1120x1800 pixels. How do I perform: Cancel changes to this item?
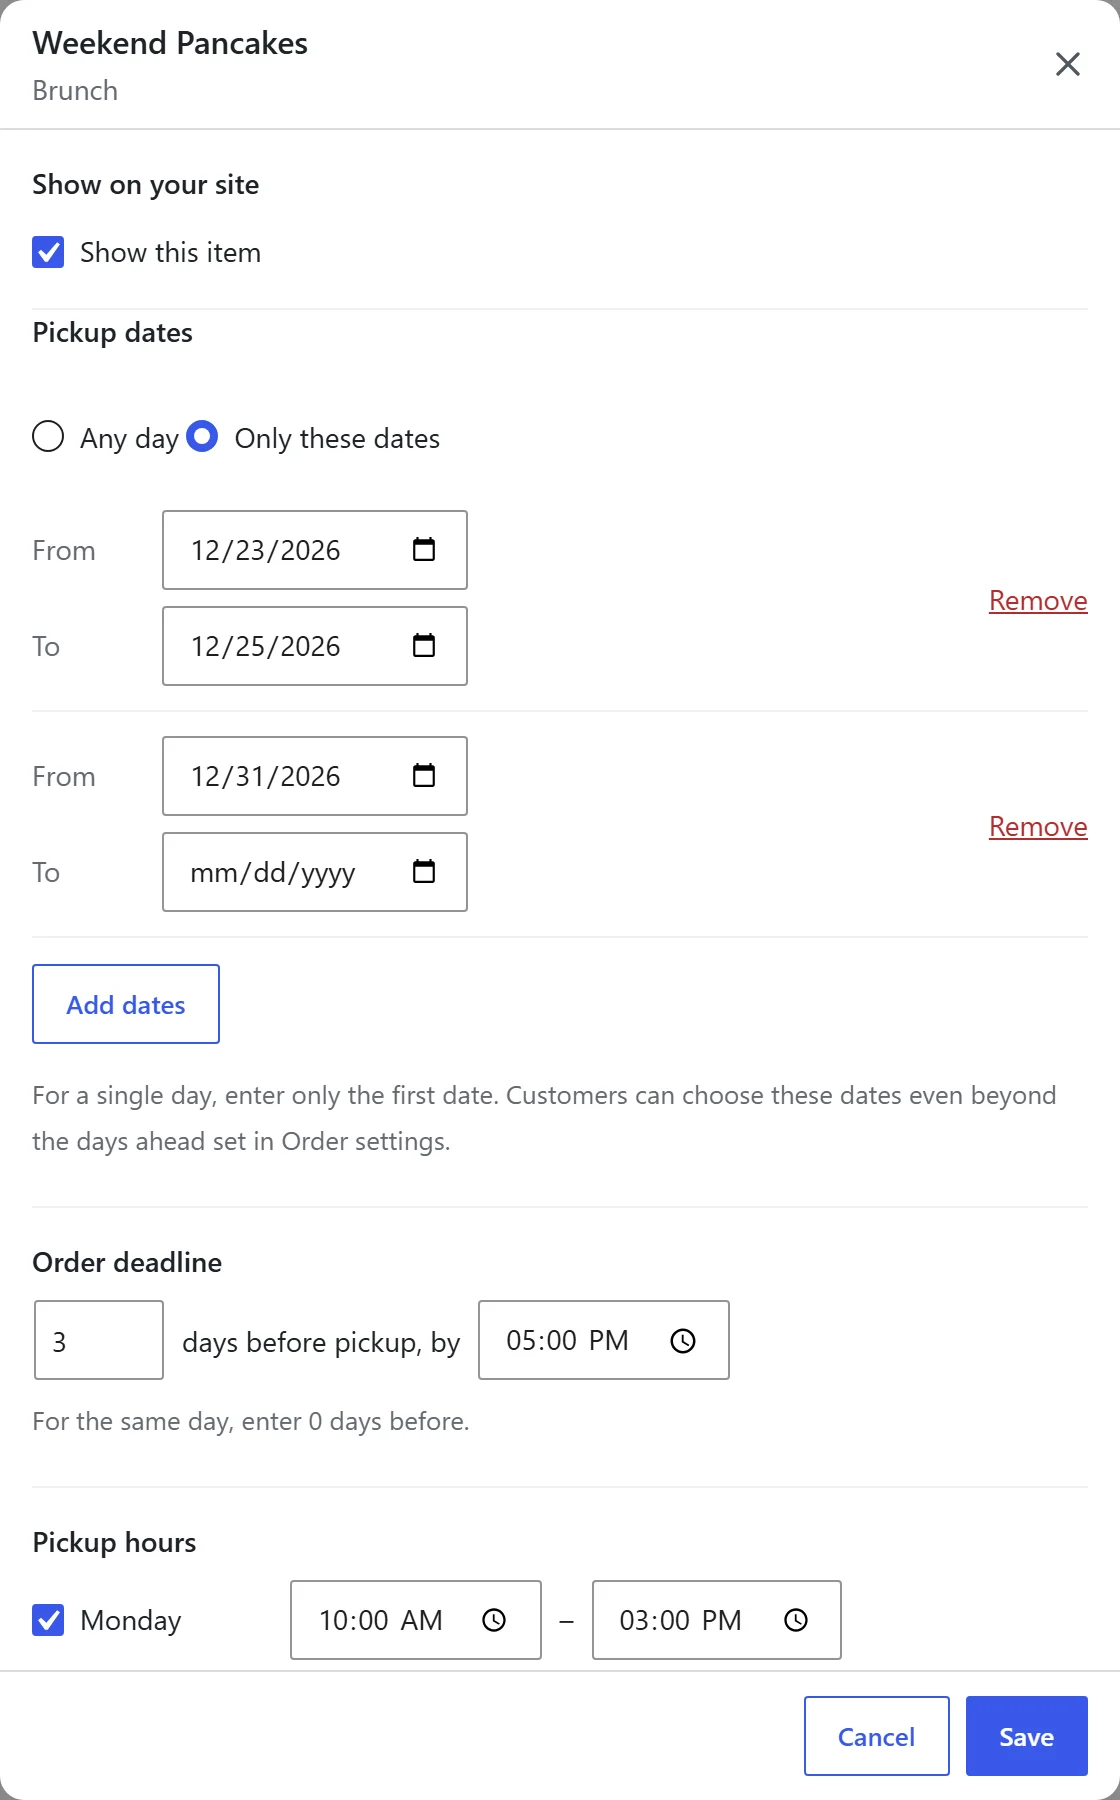[x=876, y=1736]
